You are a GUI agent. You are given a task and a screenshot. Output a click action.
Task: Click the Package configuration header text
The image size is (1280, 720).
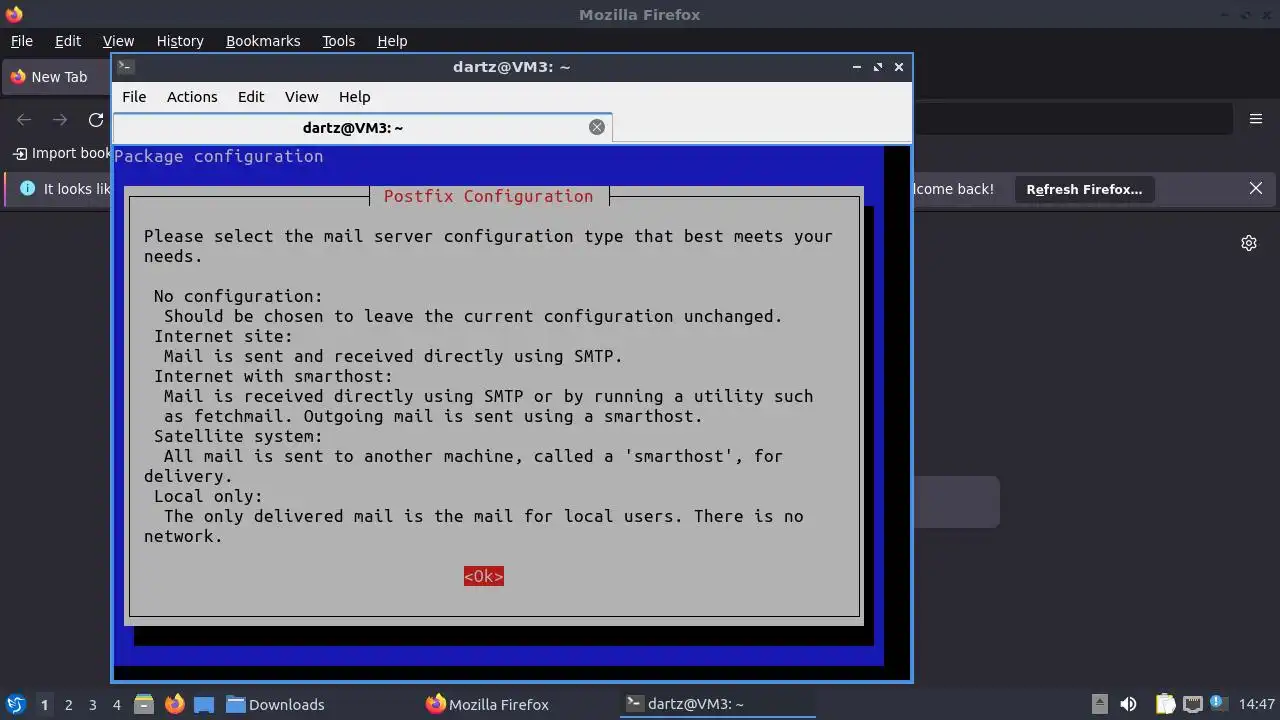point(218,156)
